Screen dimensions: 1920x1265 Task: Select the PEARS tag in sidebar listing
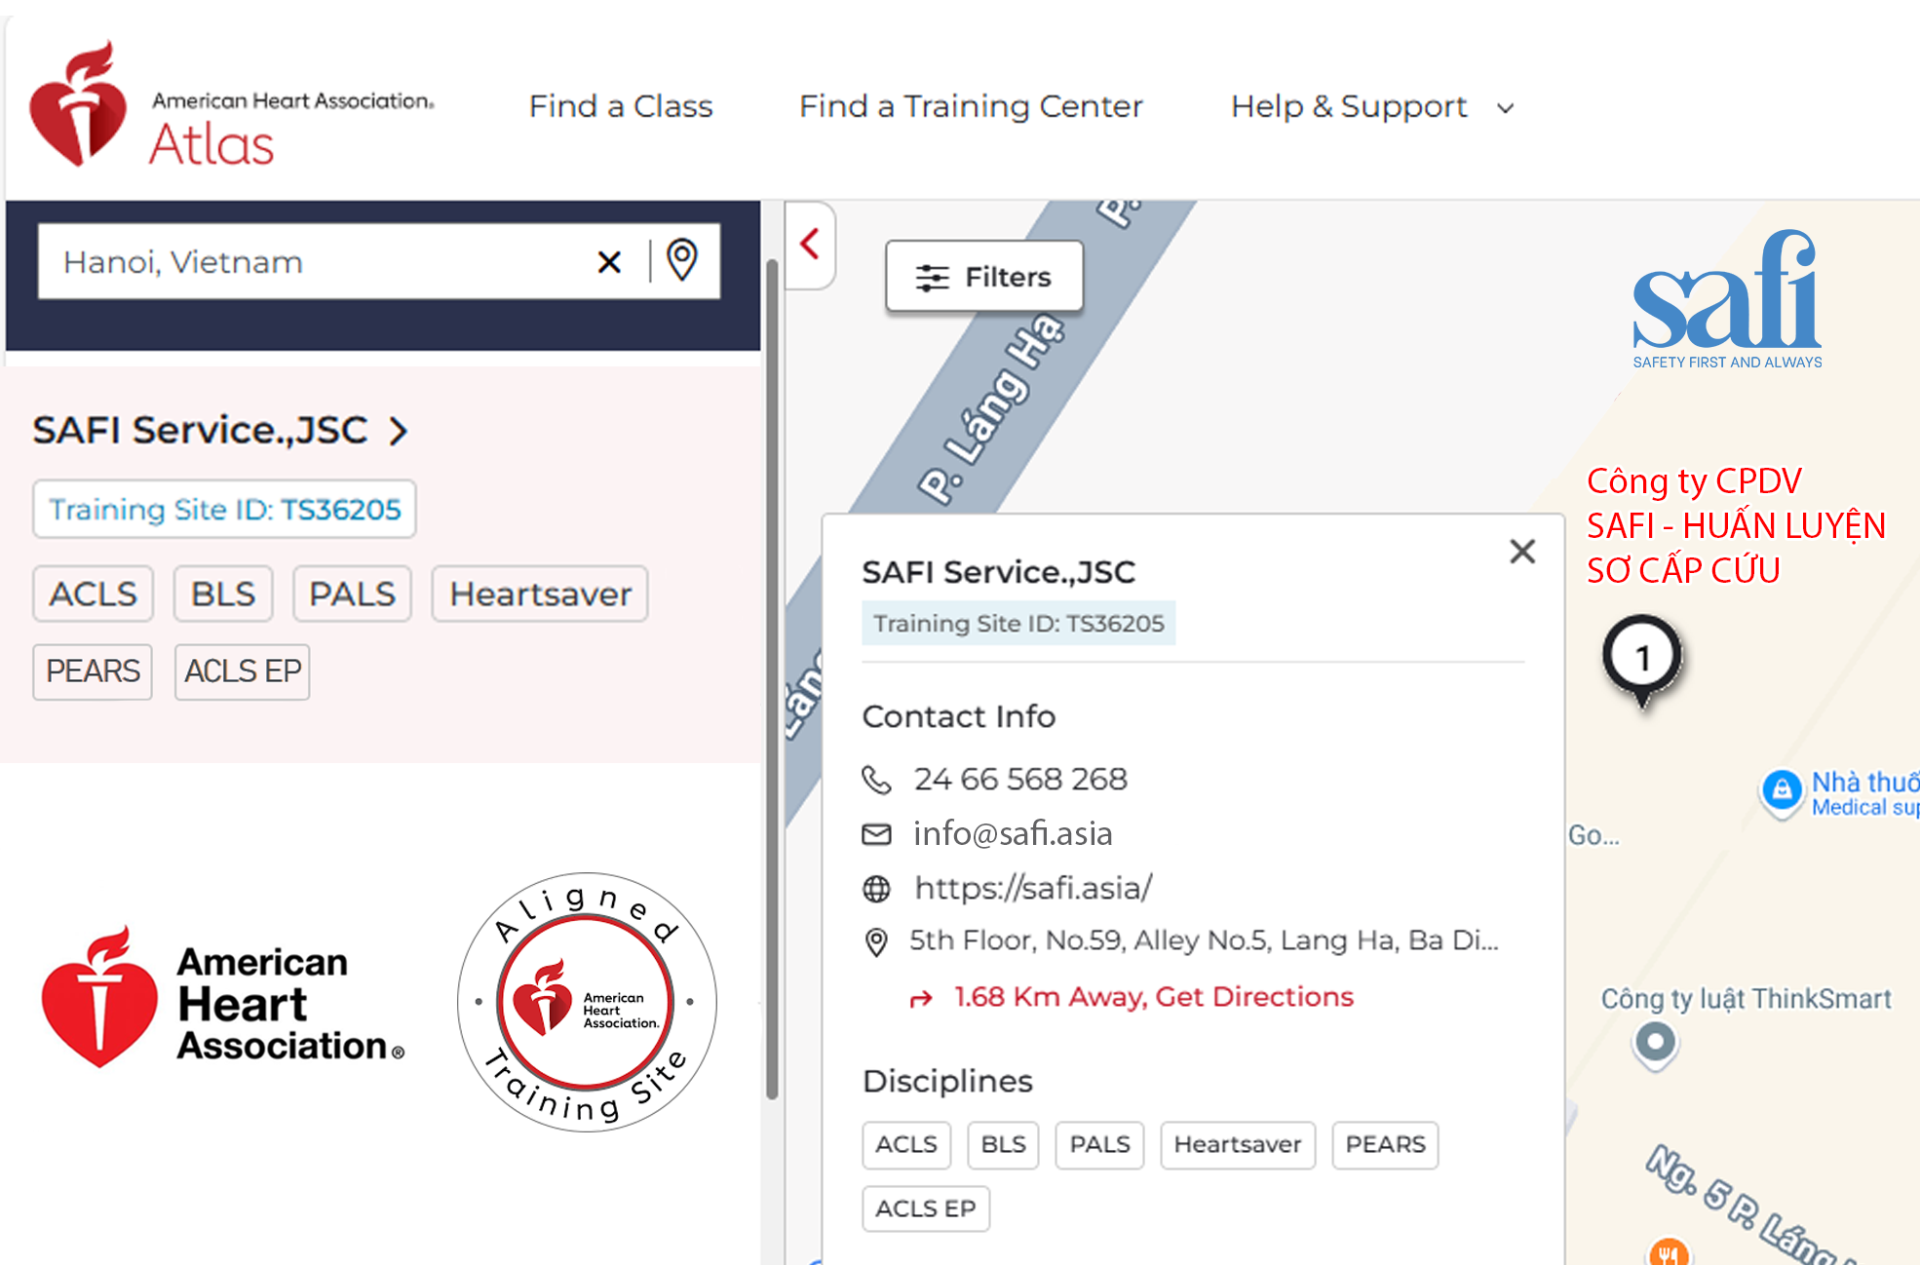pyautogui.click(x=92, y=671)
